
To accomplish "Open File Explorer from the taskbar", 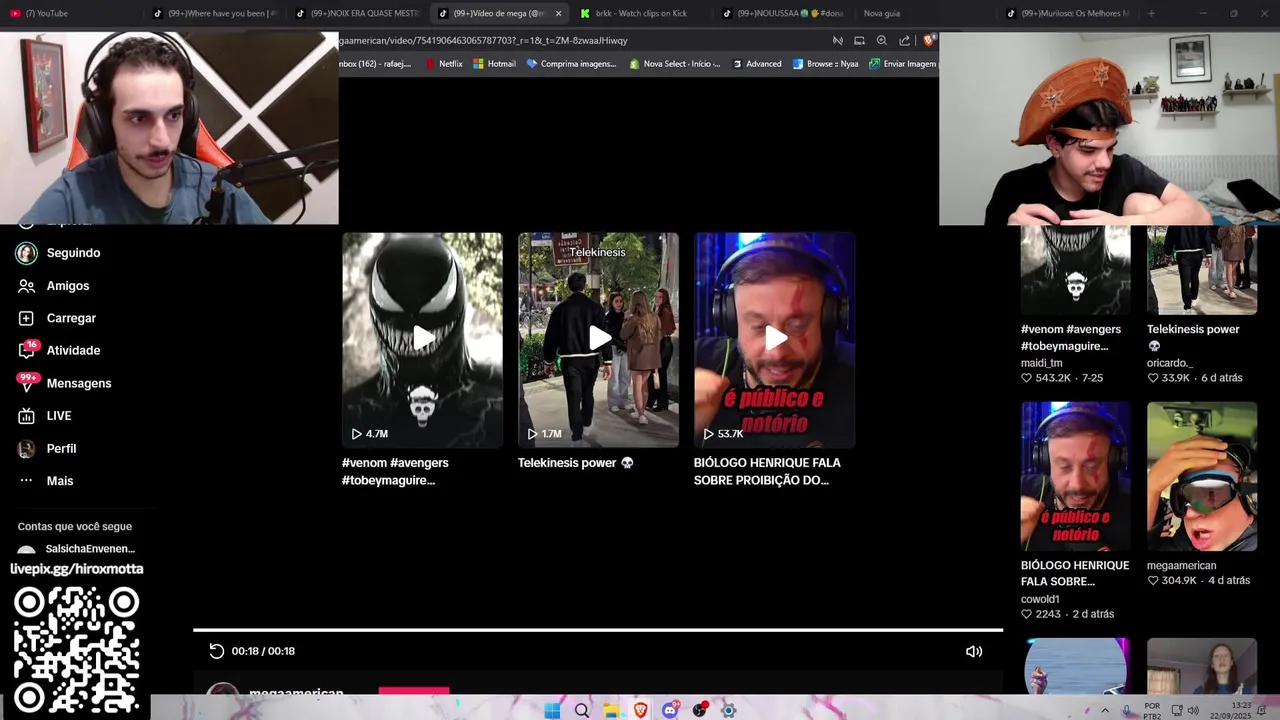I will tap(611, 710).
